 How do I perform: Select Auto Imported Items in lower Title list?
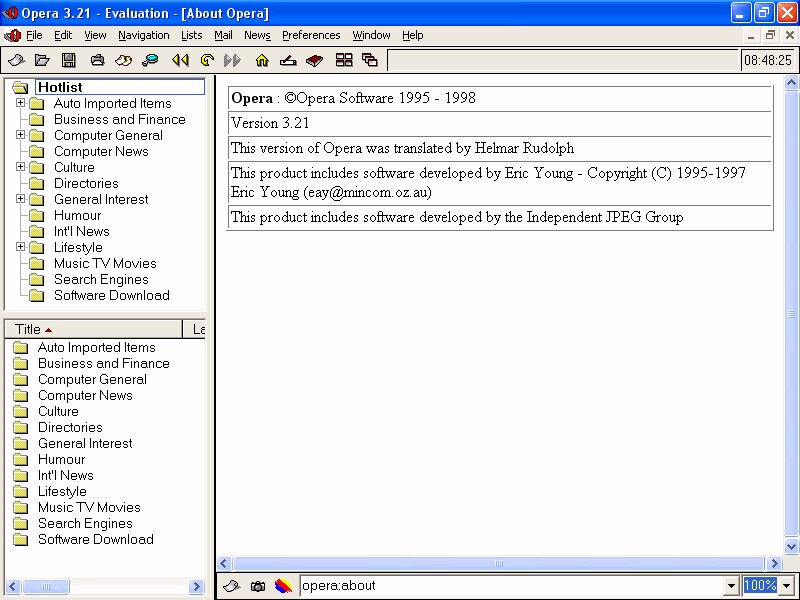click(x=96, y=347)
